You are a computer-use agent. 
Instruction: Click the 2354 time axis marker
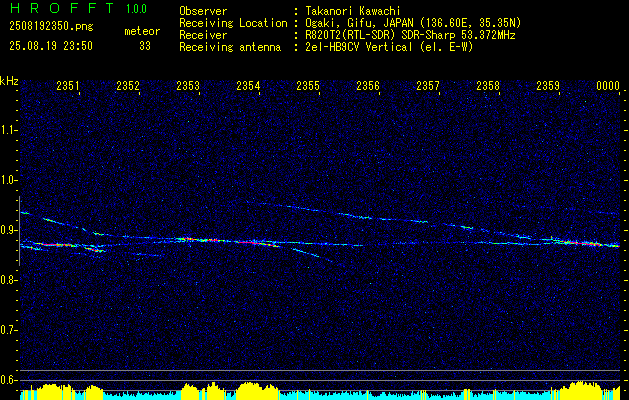click(248, 85)
